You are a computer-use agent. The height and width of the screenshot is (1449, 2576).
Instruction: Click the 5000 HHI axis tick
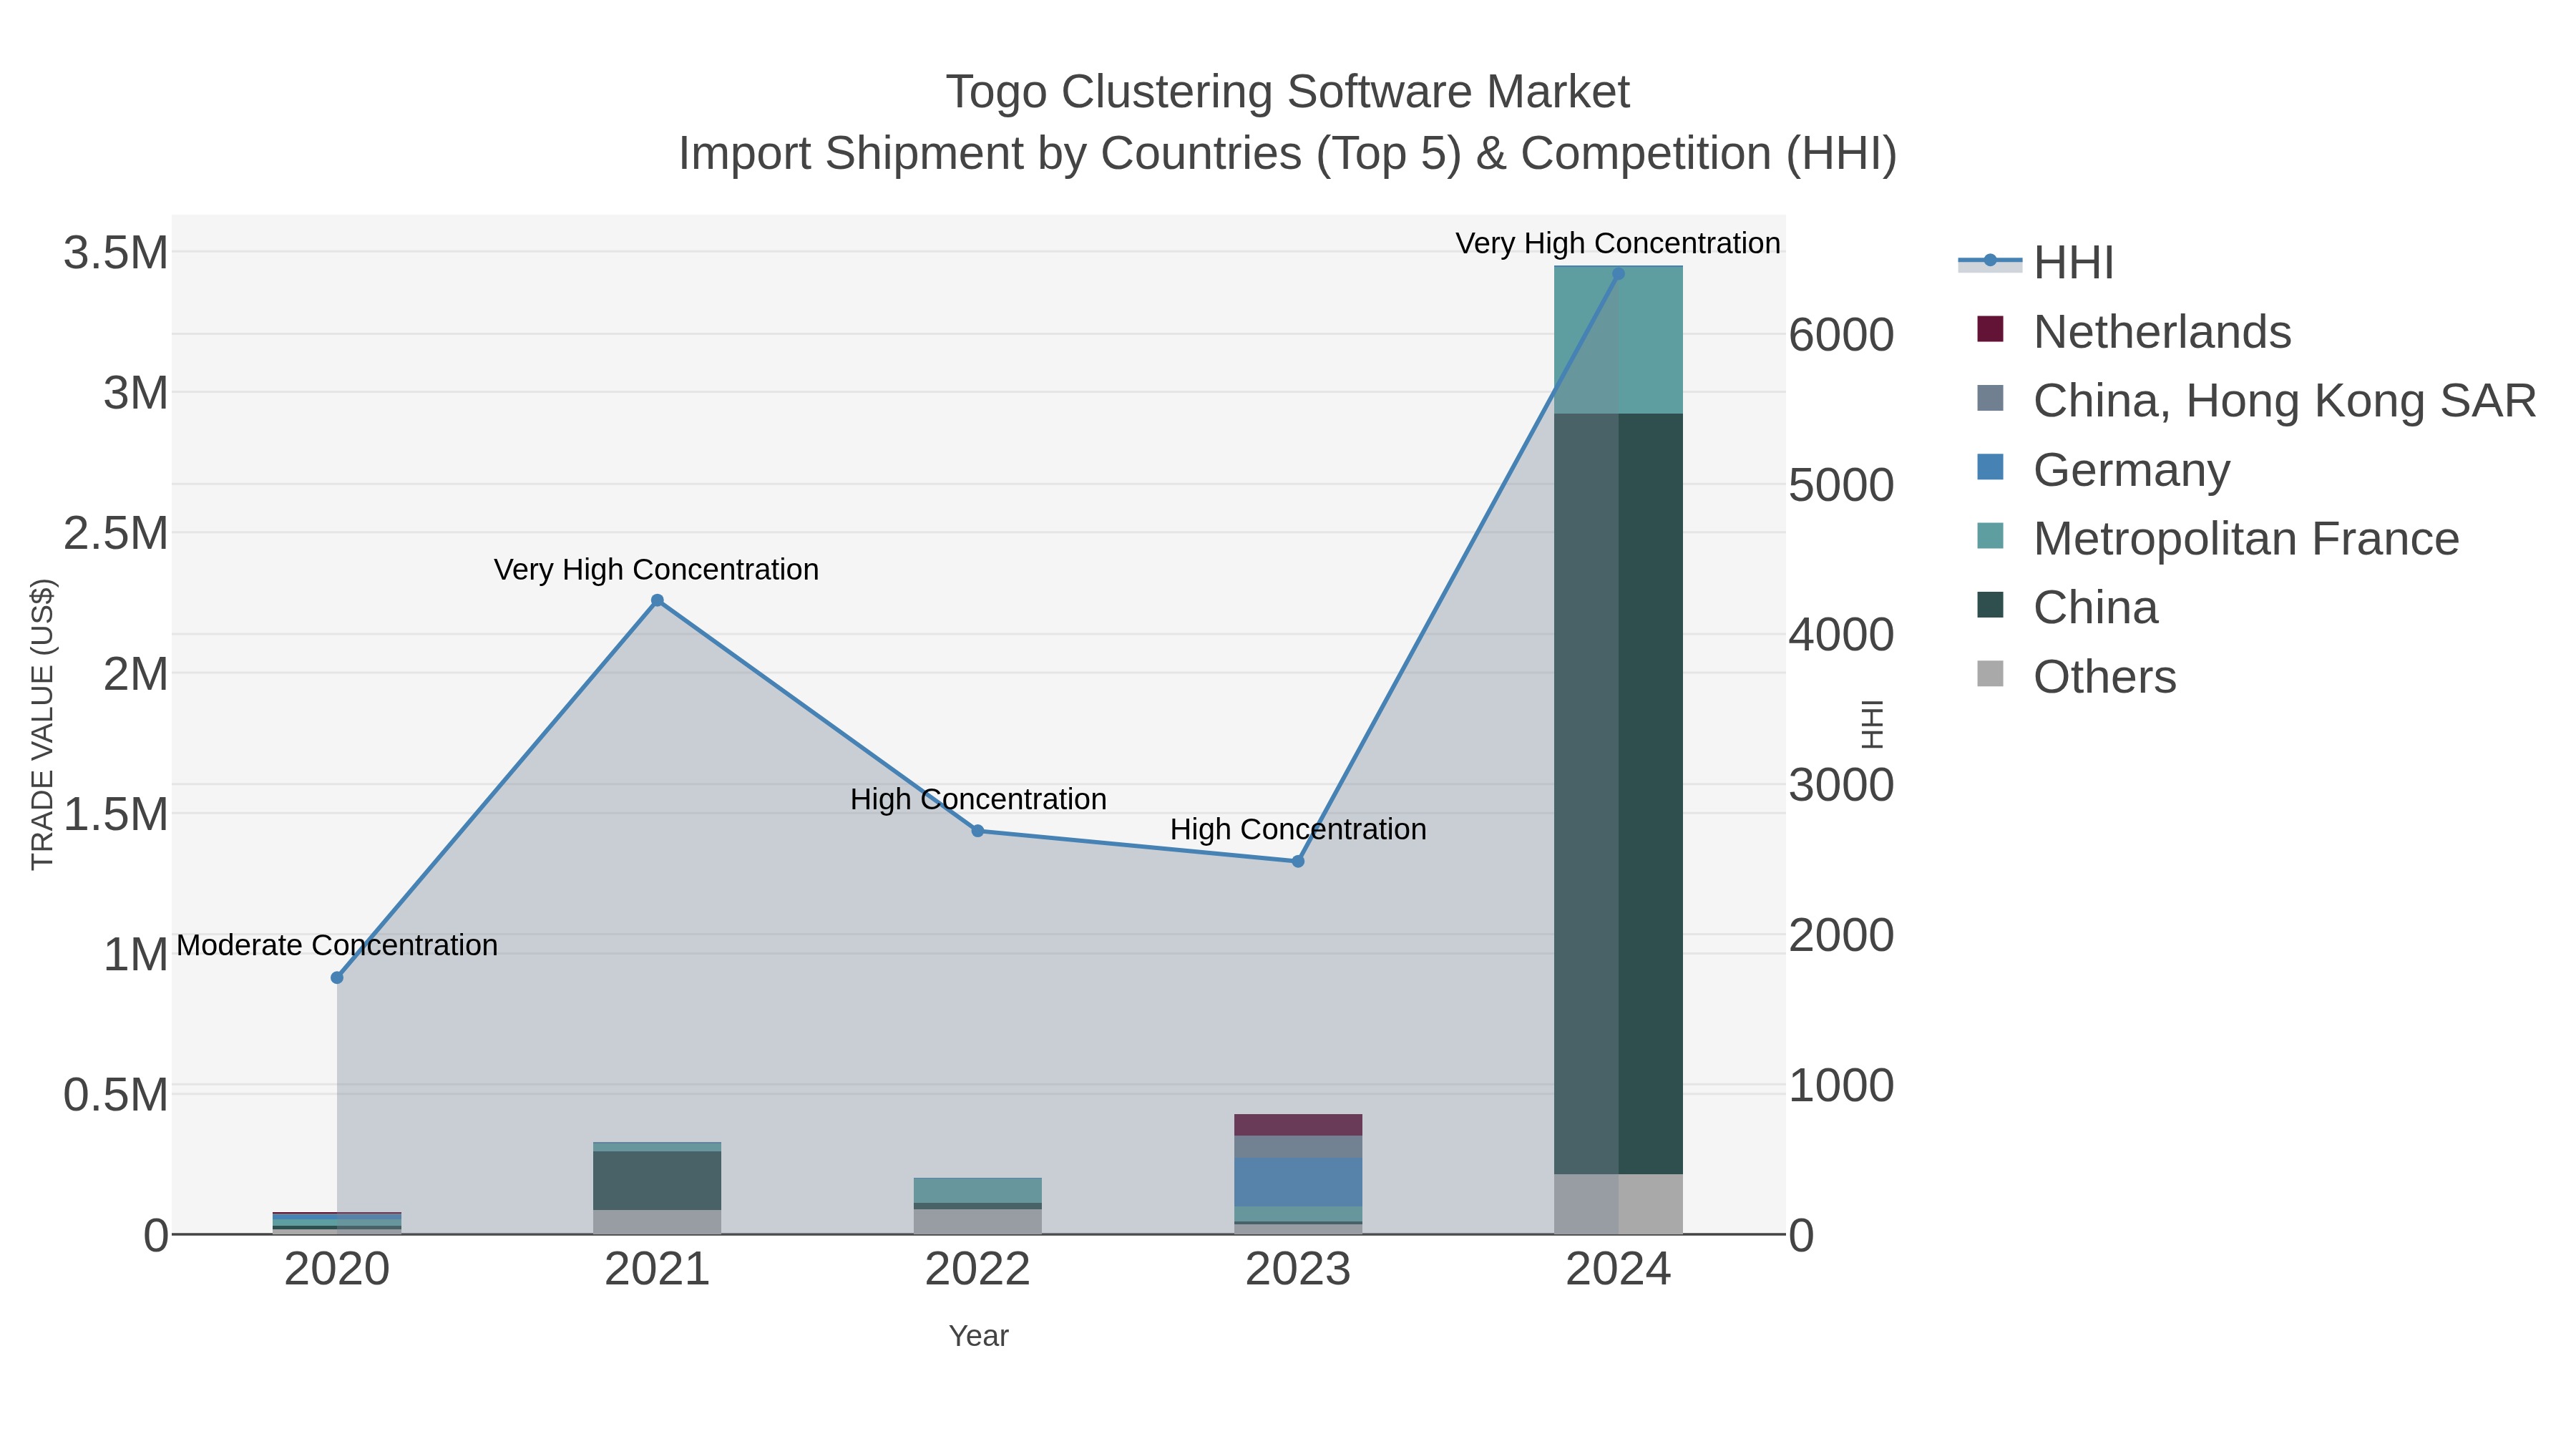pos(1841,485)
